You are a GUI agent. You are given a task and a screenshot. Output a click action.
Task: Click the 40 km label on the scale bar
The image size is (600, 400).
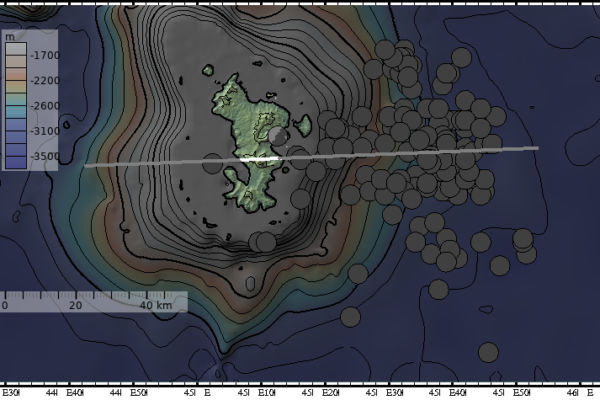point(156,305)
